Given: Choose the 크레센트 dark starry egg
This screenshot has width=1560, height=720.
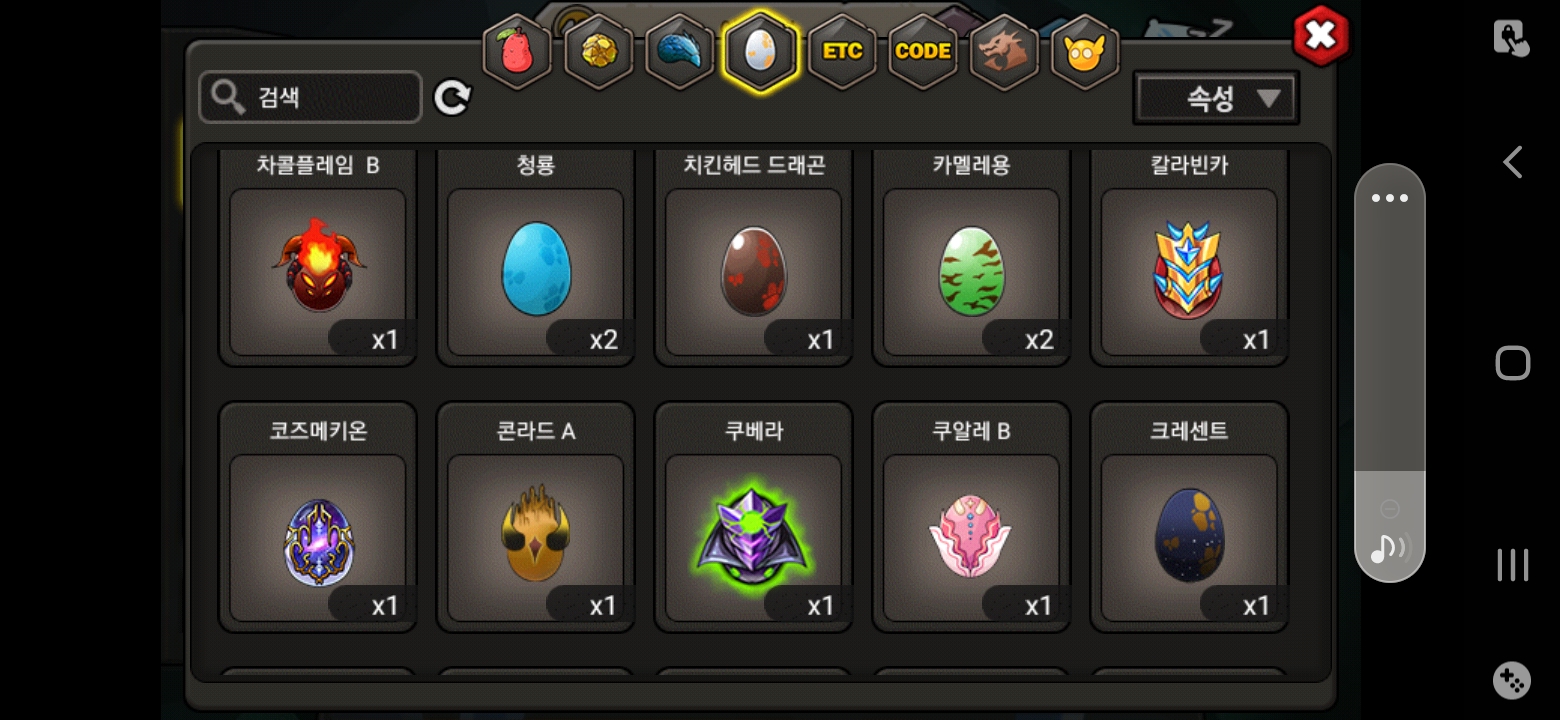Looking at the screenshot, I should pos(1189,517).
